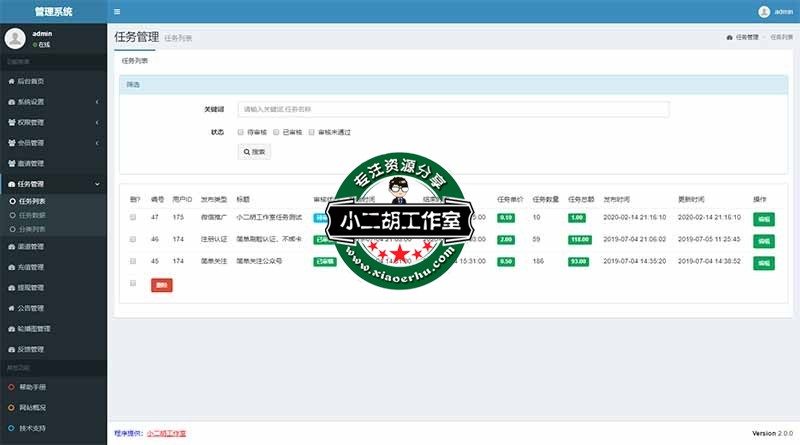Toggle the sidebar with the hamburger icon

(x=117, y=12)
